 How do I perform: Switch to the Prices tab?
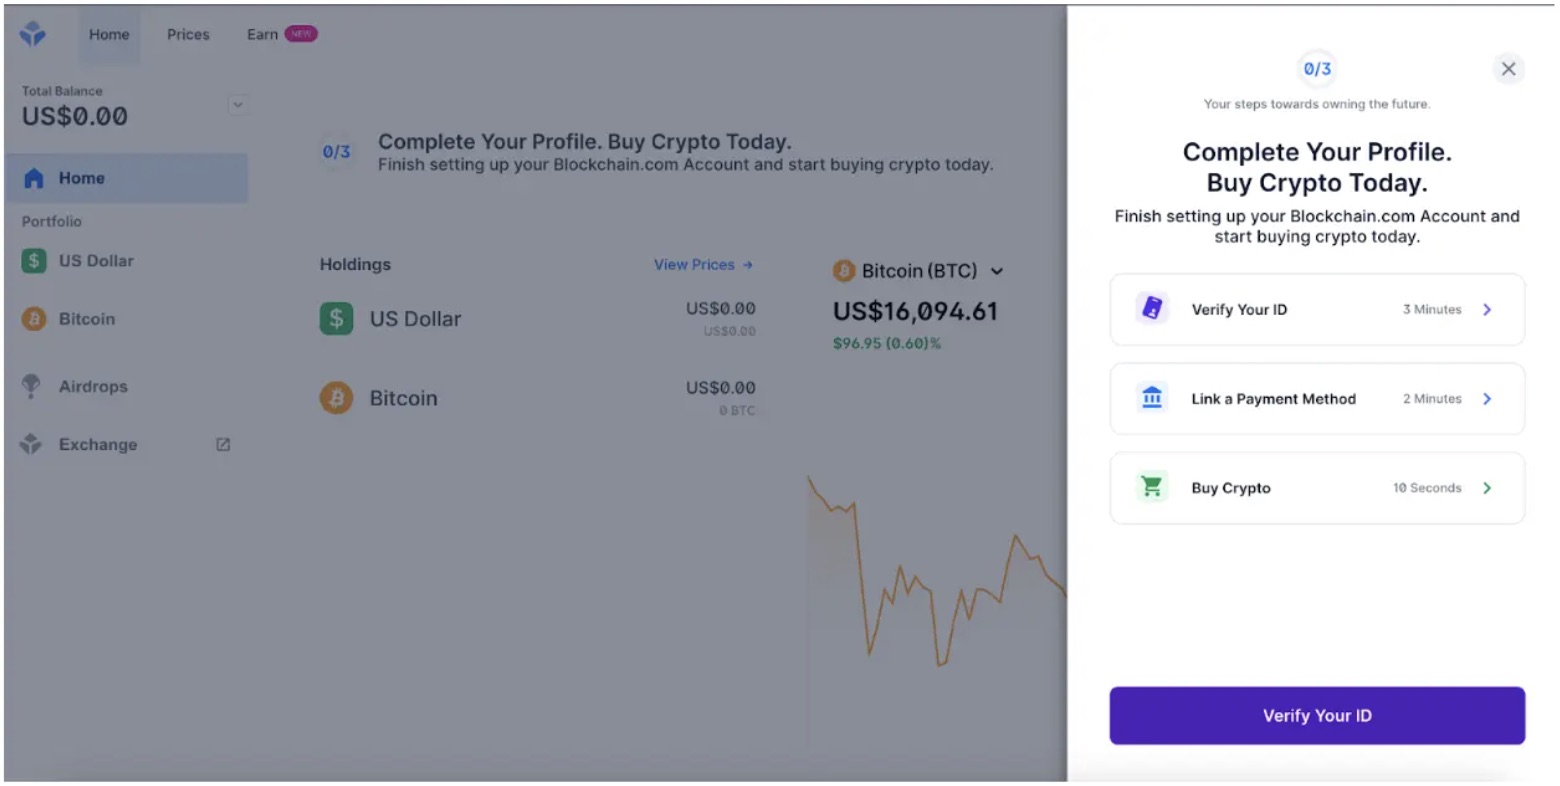(x=188, y=33)
